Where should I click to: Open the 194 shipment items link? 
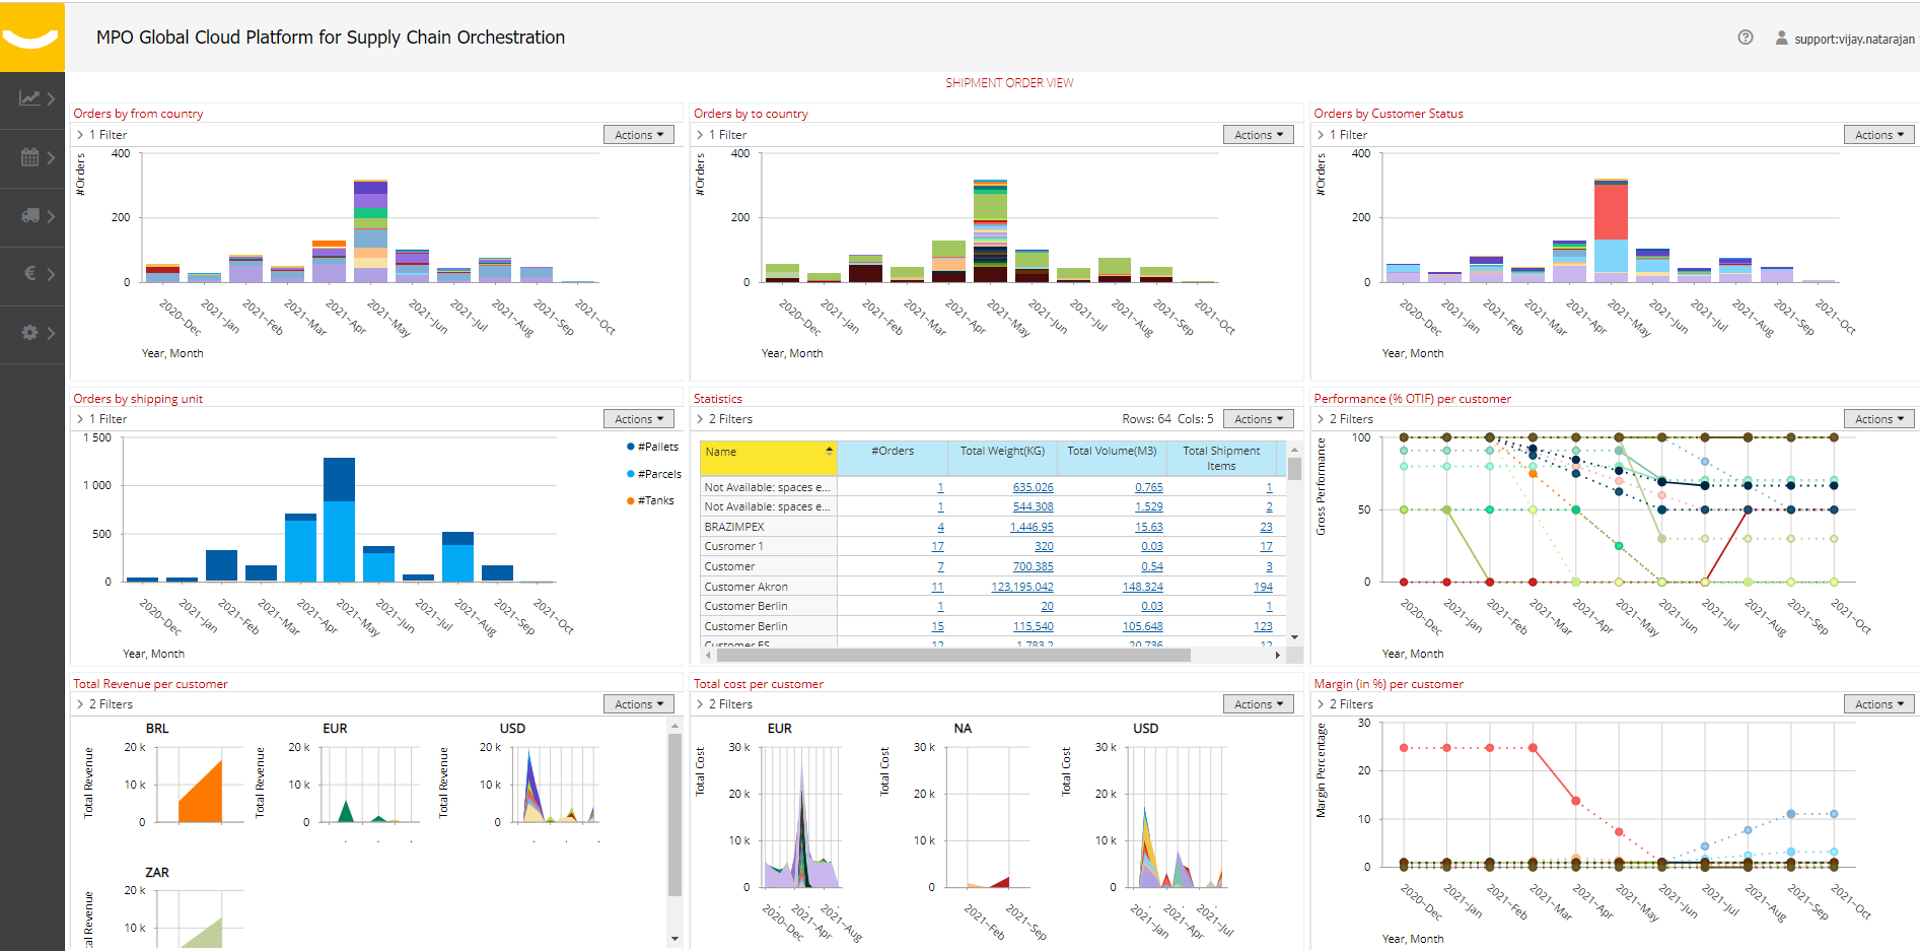(1263, 587)
